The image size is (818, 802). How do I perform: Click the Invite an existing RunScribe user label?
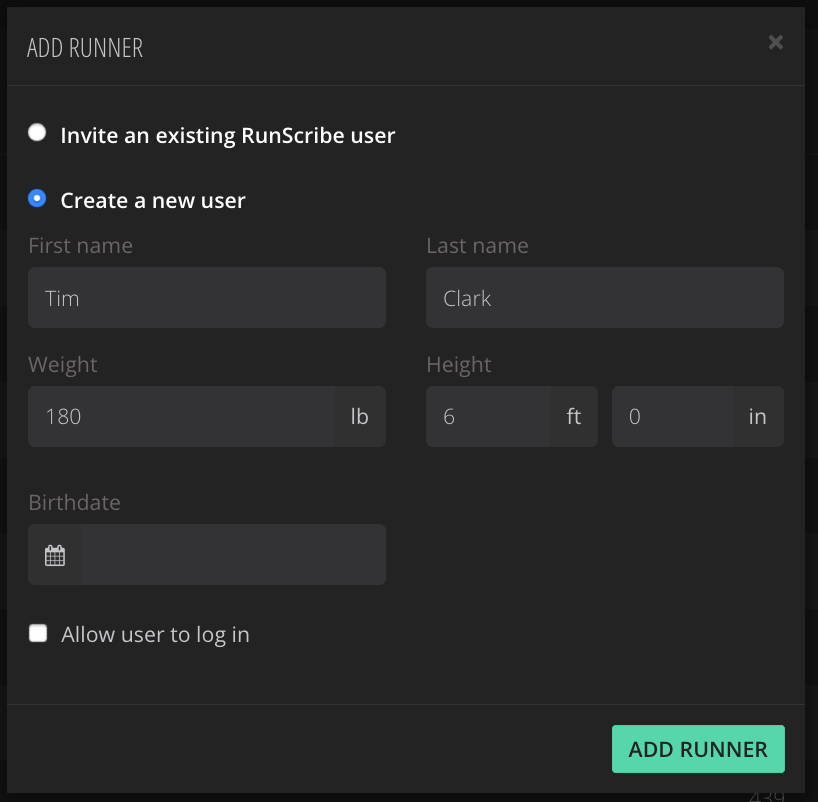(x=228, y=136)
